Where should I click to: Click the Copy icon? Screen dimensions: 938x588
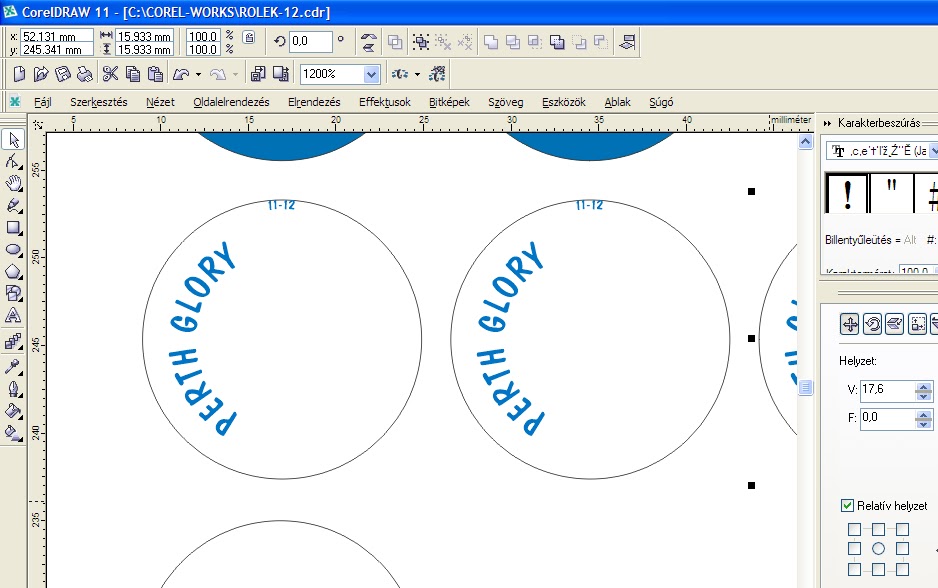tap(133, 74)
